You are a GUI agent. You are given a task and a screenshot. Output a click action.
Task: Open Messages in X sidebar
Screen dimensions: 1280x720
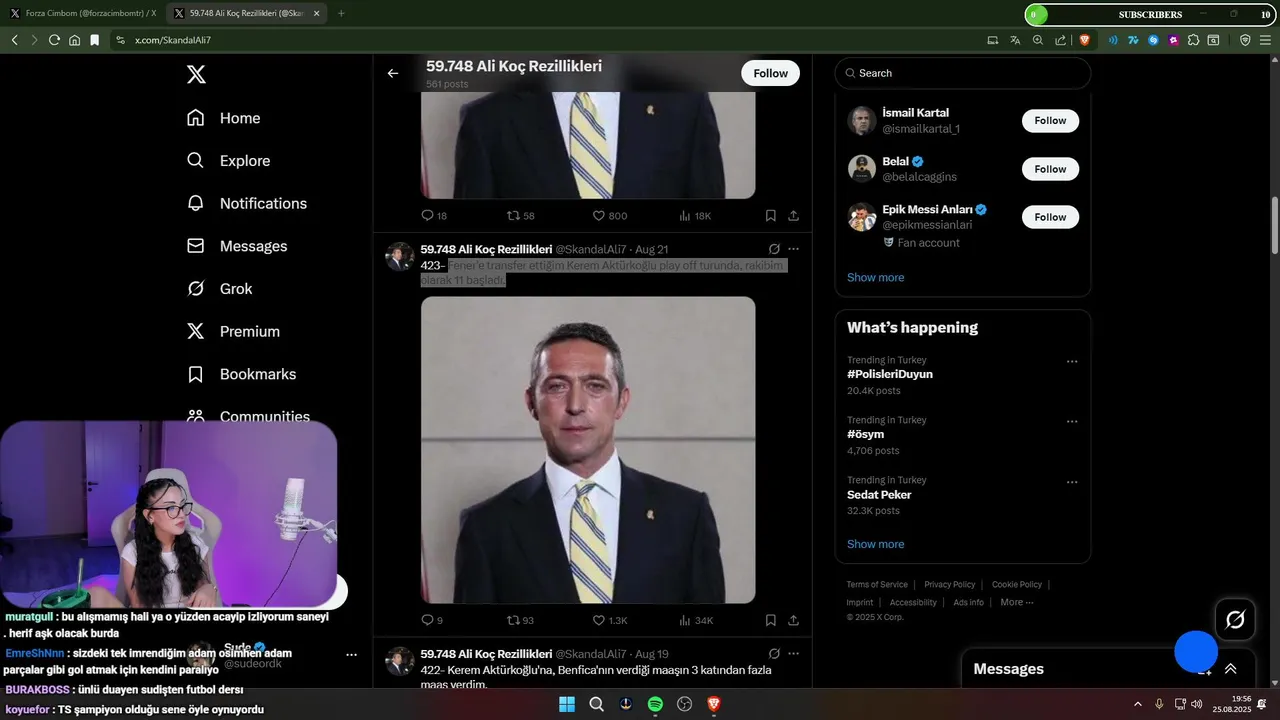click(238, 246)
